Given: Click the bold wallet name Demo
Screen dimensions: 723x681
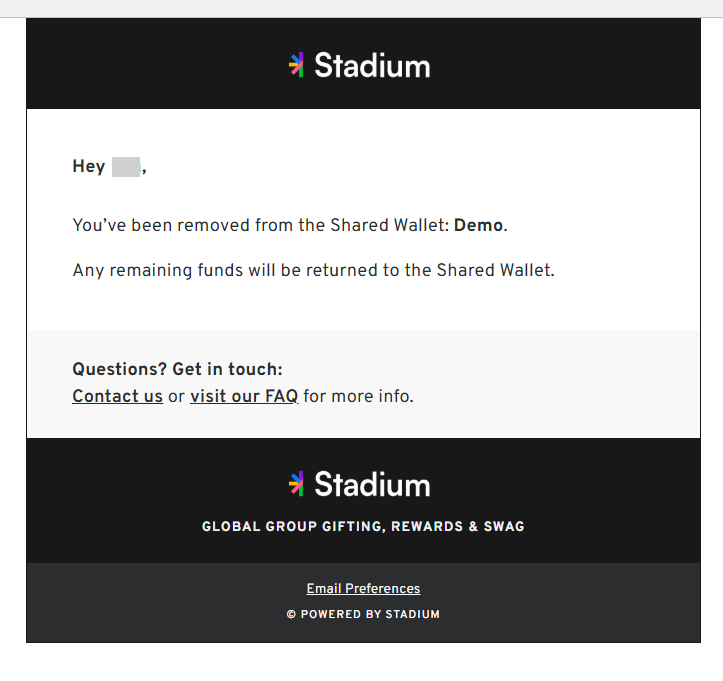Looking at the screenshot, I should pyautogui.click(x=479, y=225).
